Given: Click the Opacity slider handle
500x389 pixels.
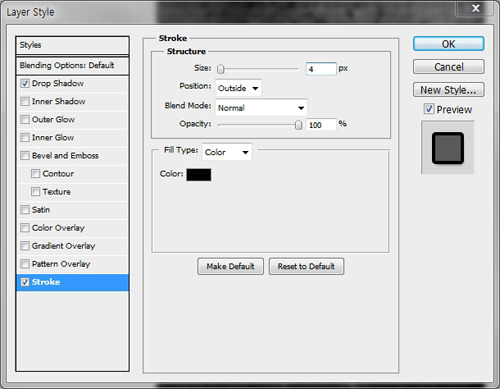Looking at the screenshot, I should tap(298, 125).
